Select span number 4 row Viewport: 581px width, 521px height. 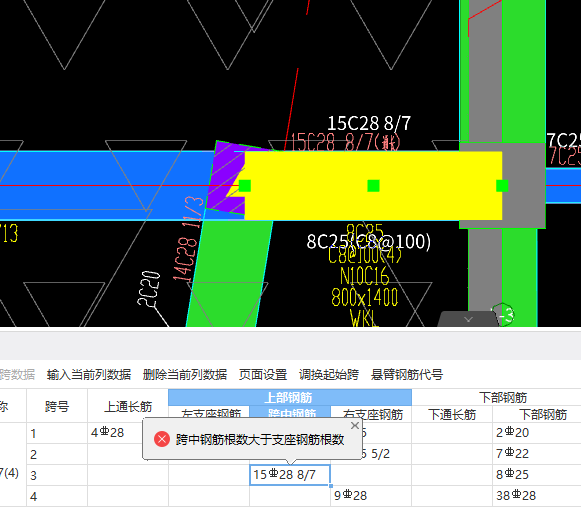(x=57, y=496)
